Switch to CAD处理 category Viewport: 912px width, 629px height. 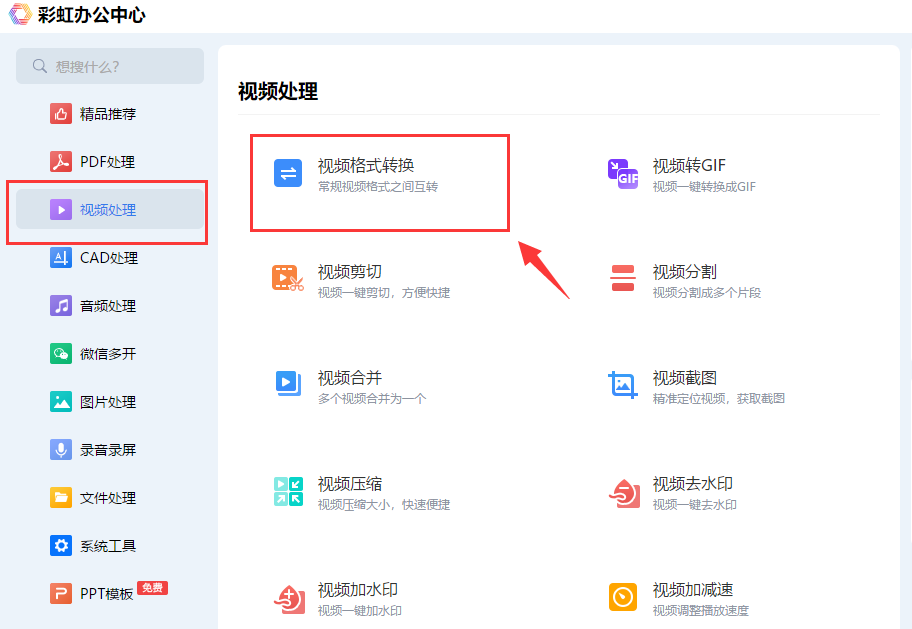click(110, 258)
